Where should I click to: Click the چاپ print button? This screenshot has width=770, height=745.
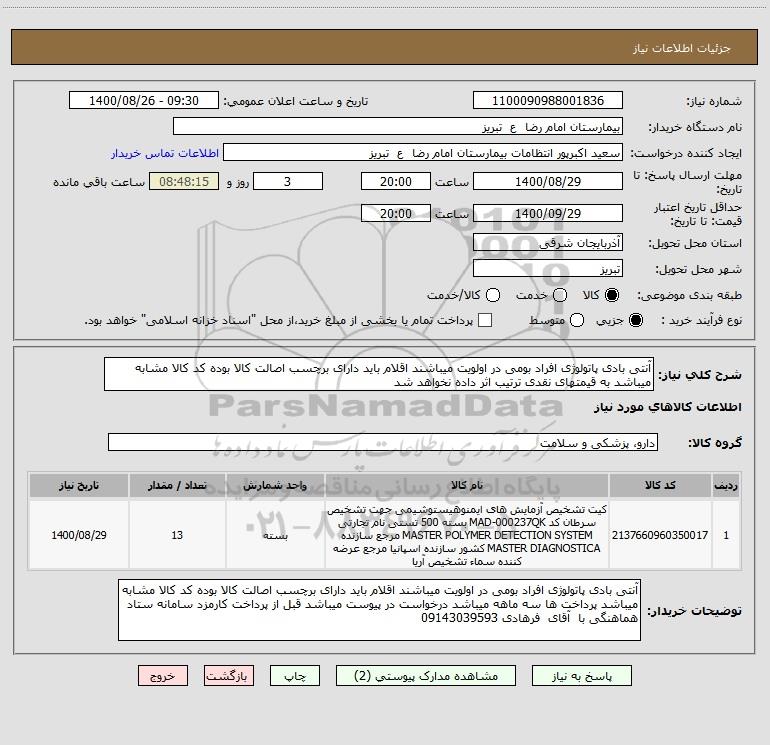point(295,676)
